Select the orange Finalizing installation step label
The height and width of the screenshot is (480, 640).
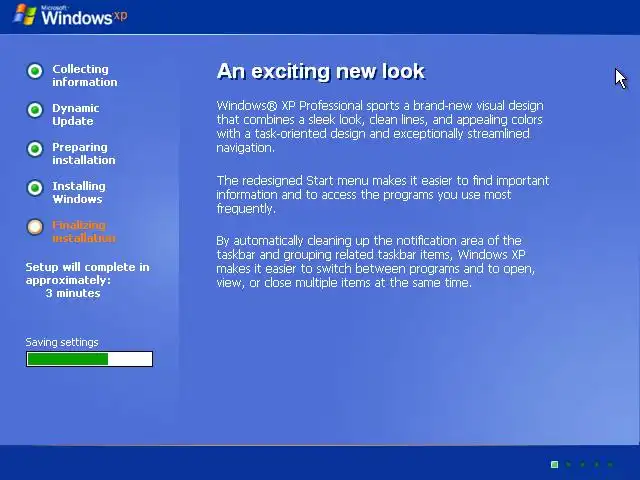coord(84,231)
